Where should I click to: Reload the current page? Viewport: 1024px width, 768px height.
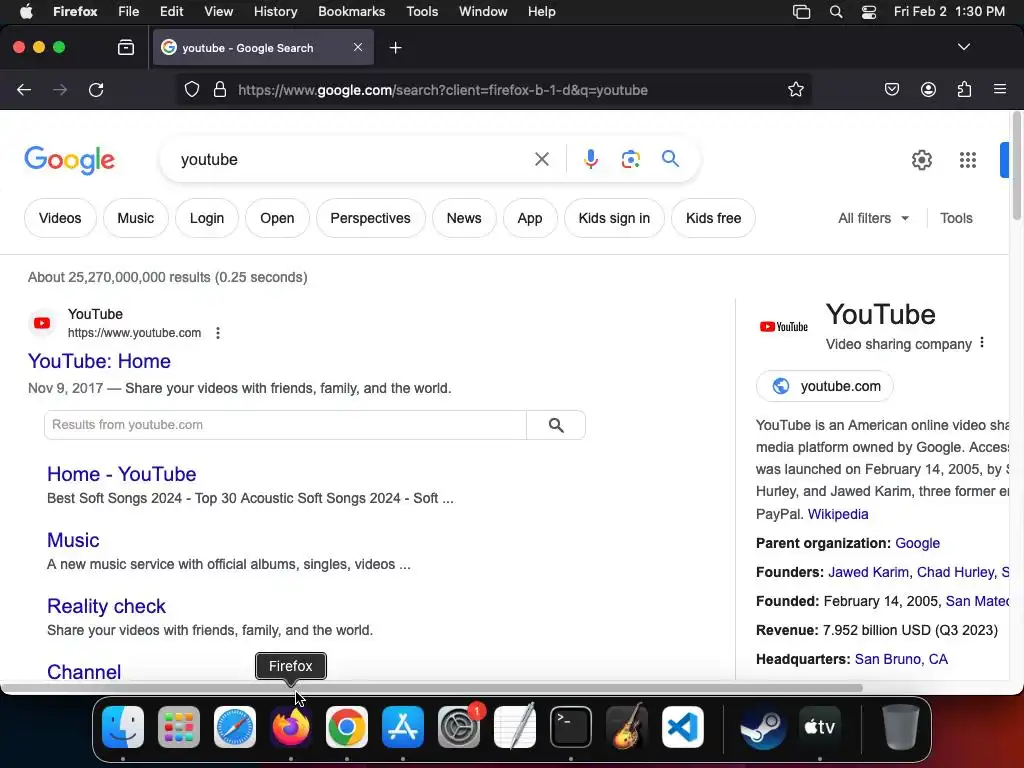point(96,89)
